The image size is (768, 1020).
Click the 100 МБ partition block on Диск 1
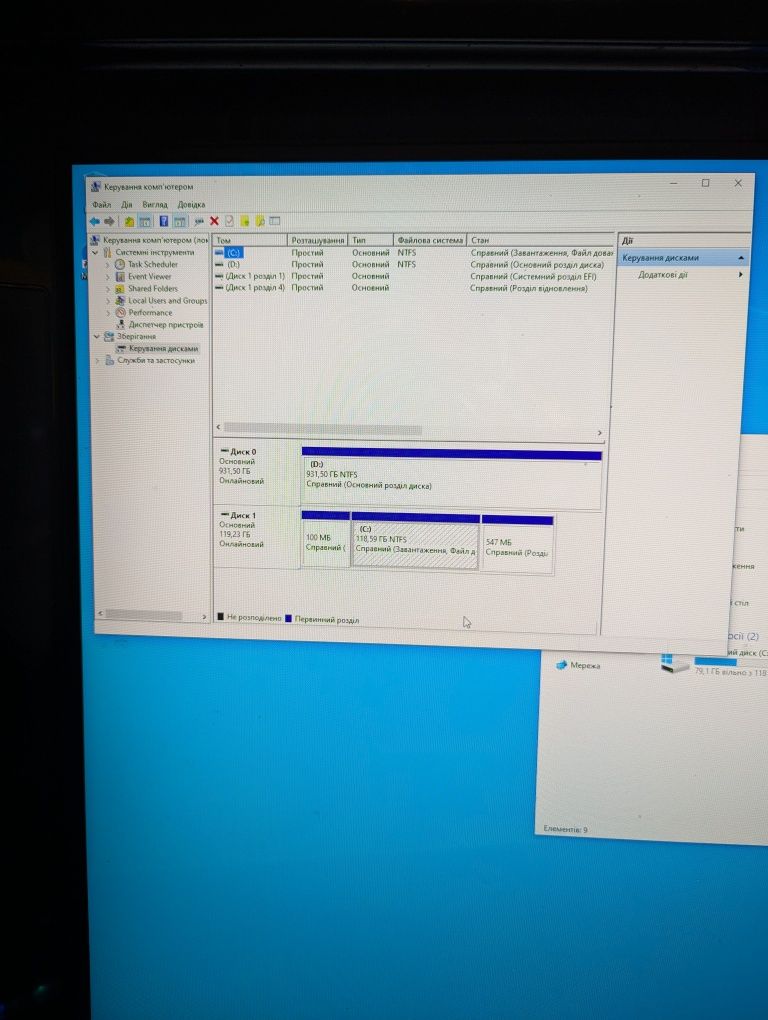pos(325,541)
